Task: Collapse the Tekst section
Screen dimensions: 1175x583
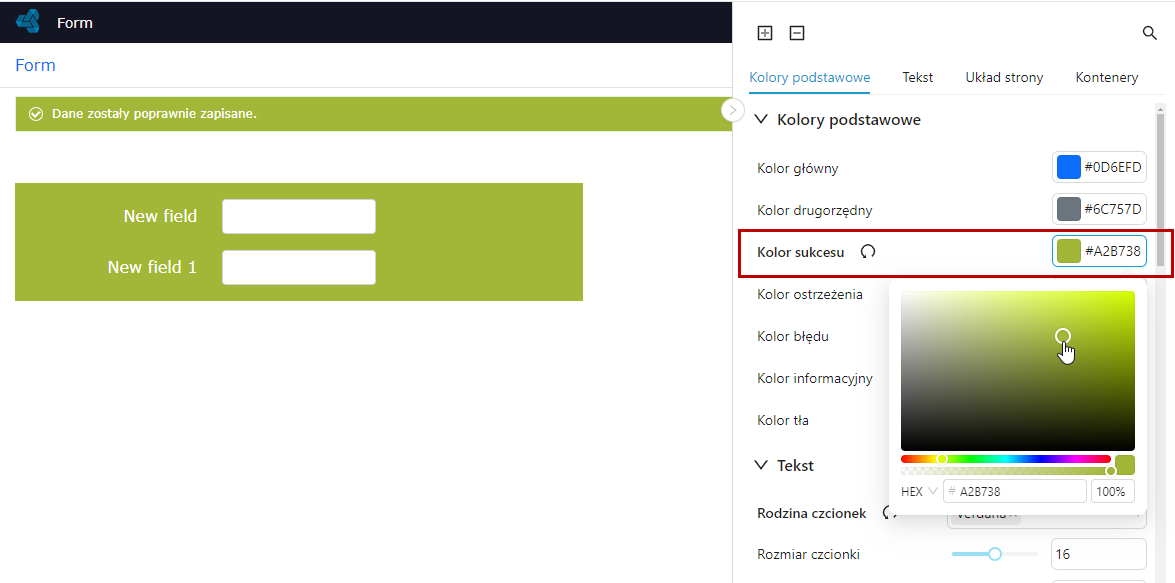Action: [761, 465]
